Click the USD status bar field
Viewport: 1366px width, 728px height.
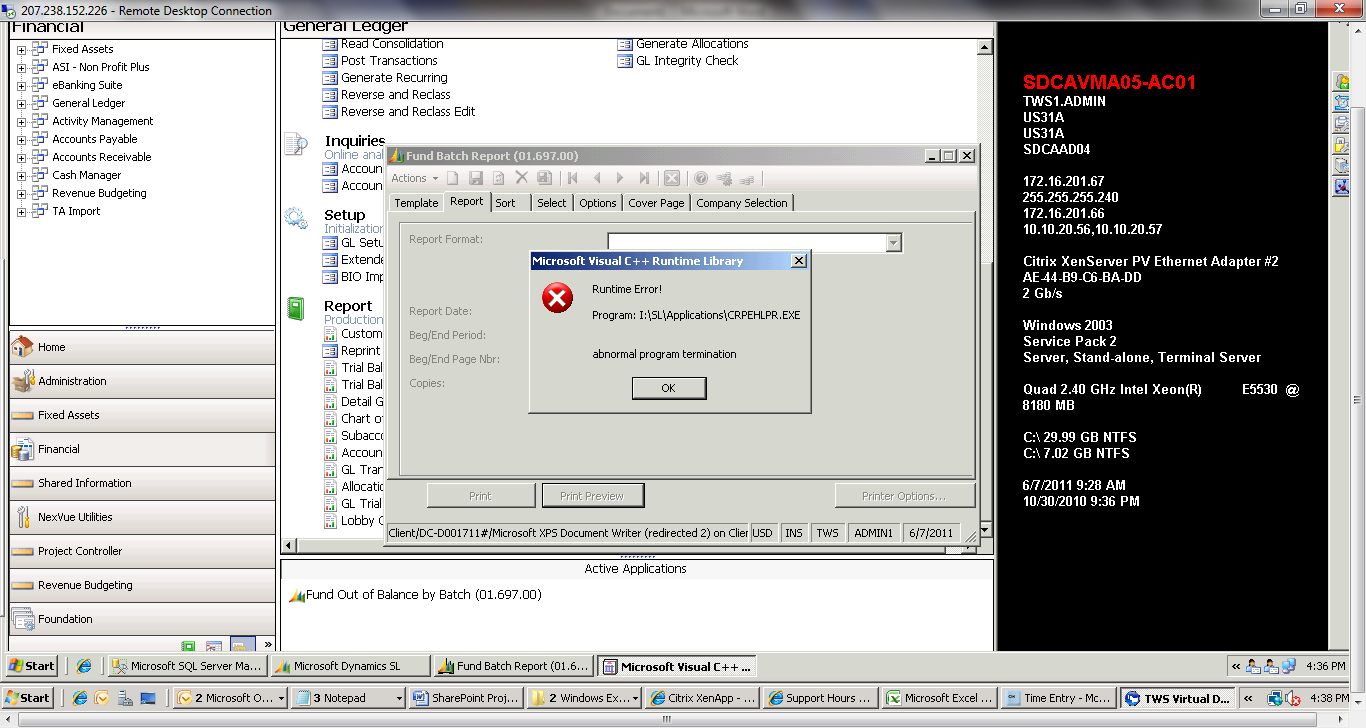763,534
